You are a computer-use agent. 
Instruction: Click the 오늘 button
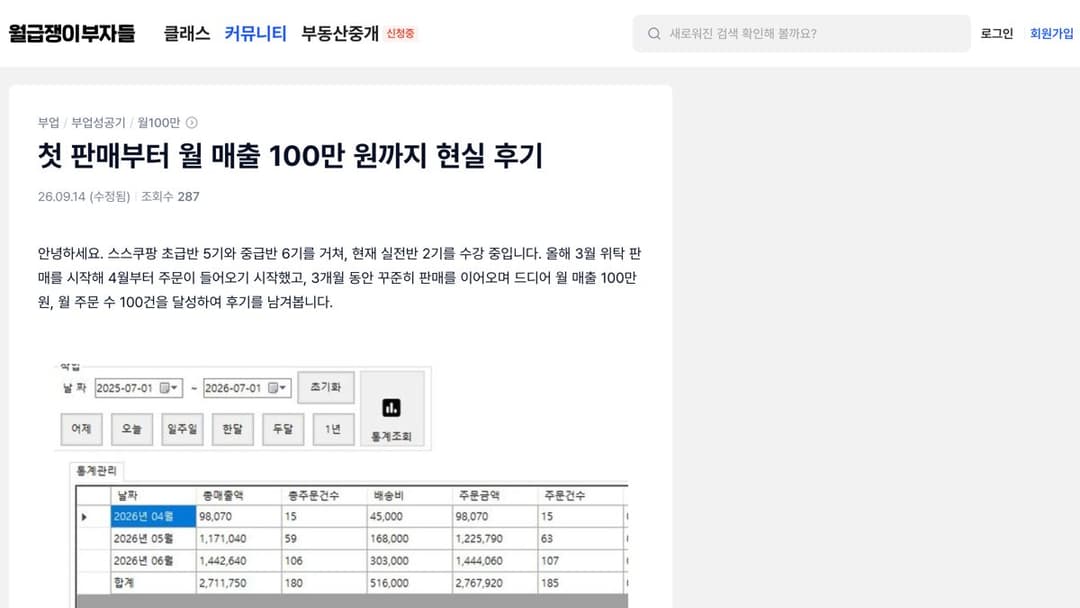[x=132, y=429]
